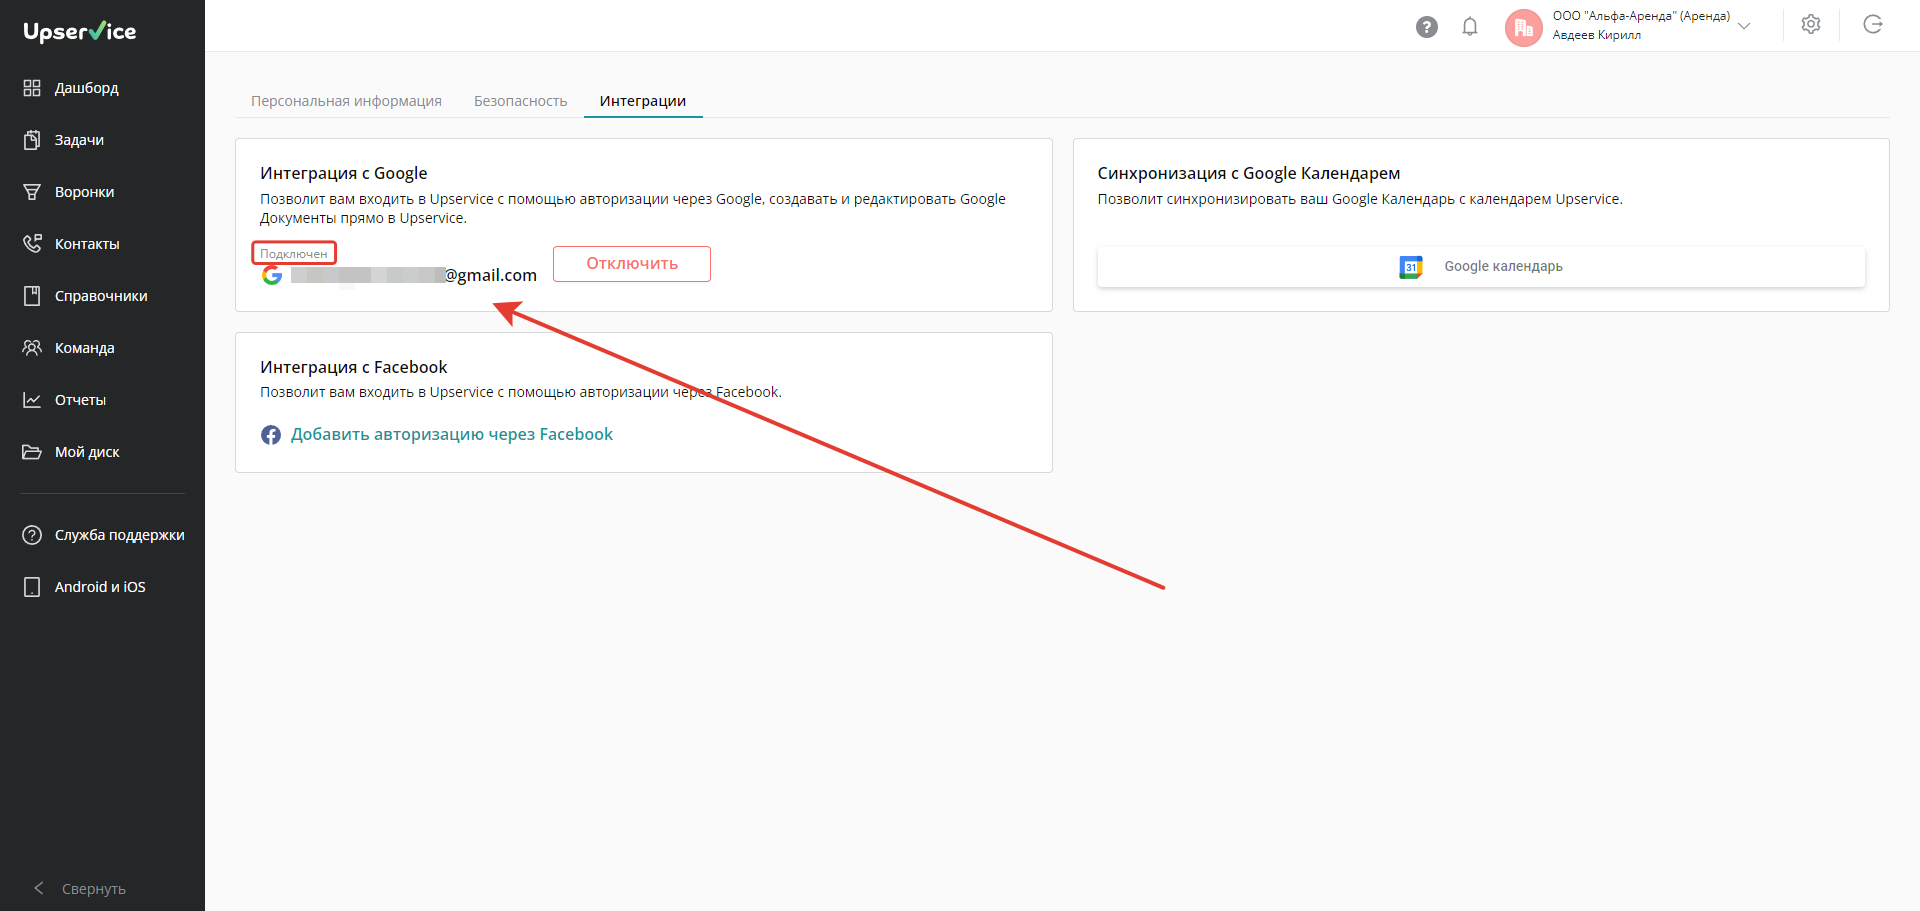This screenshot has height=911, width=1920.
Task: Select the Интеграции tab
Action: [x=643, y=101]
